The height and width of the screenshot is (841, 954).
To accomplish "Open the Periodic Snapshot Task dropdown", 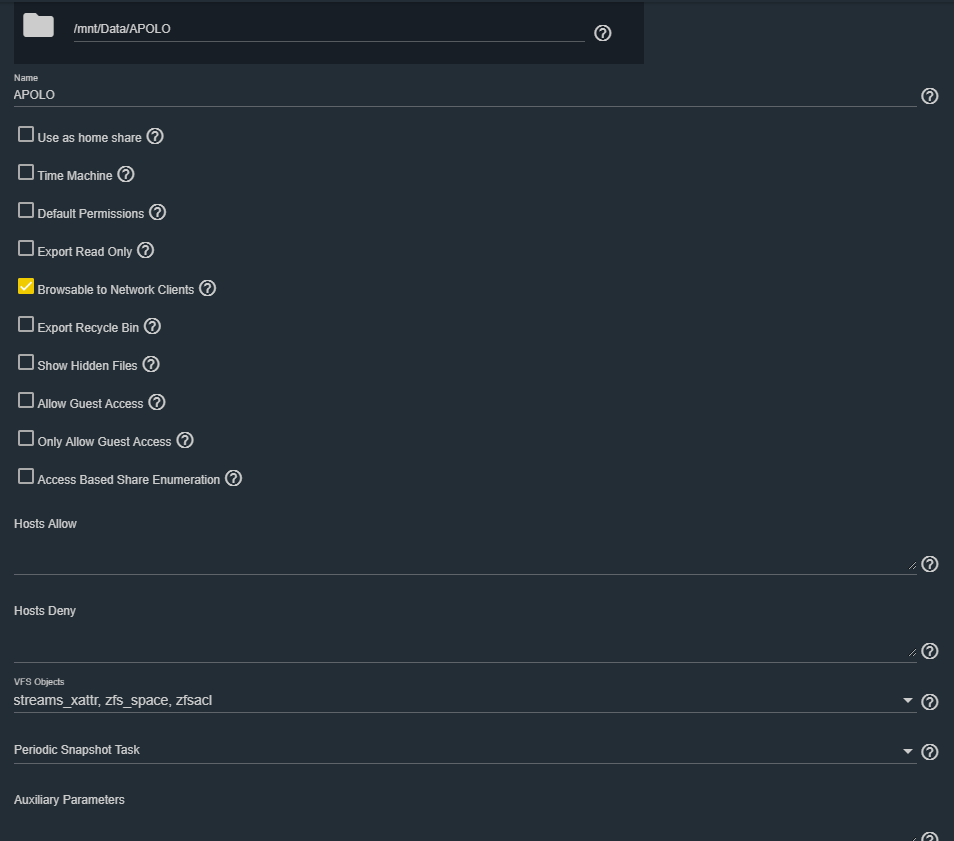I will (x=465, y=750).
